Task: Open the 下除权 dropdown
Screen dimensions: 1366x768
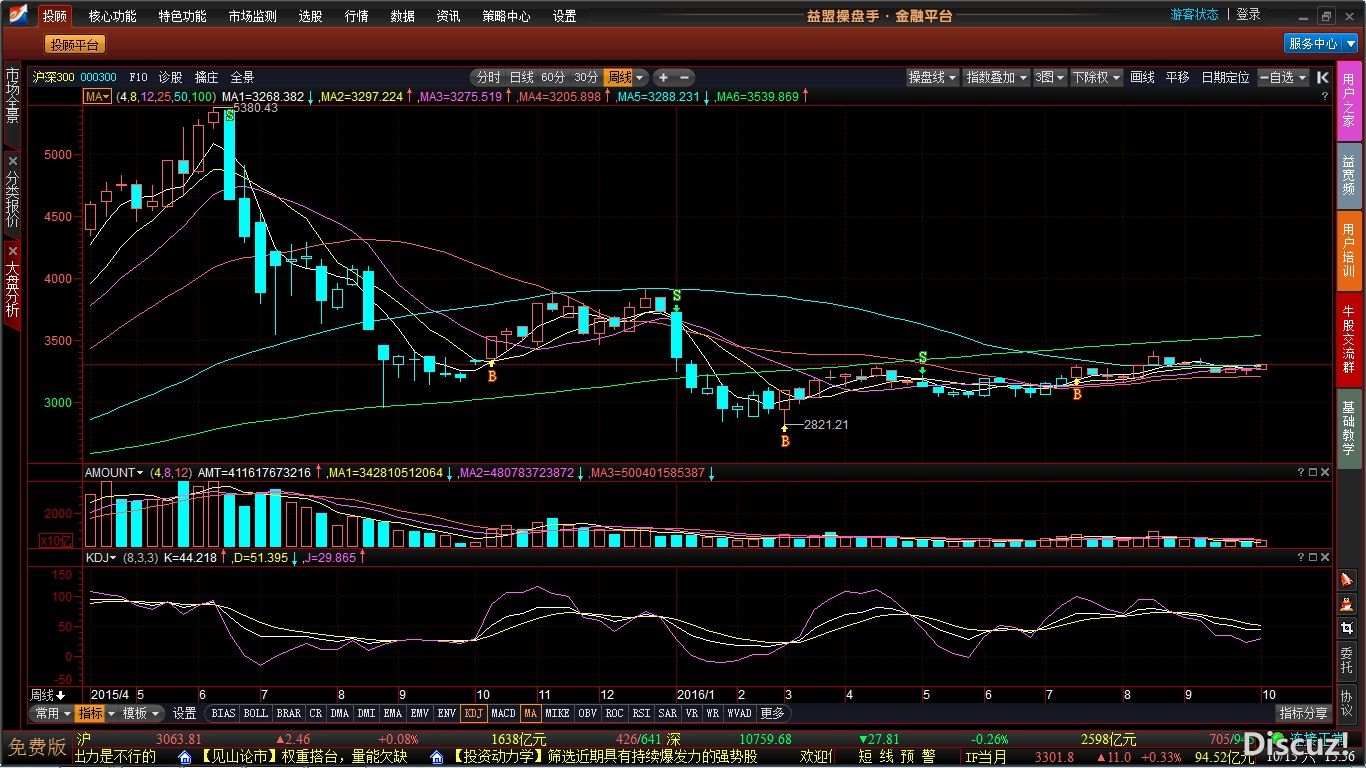Action: (x=1096, y=77)
